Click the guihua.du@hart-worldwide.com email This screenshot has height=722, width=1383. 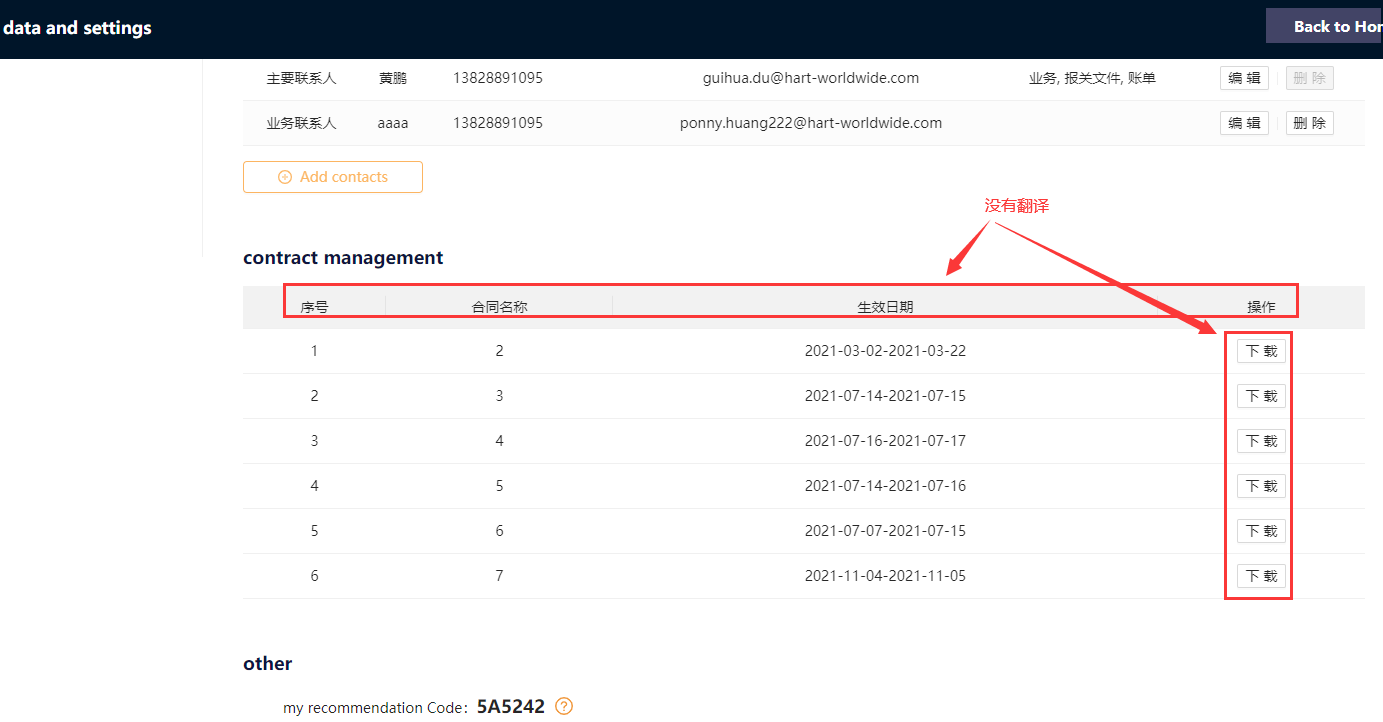click(x=810, y=78)
